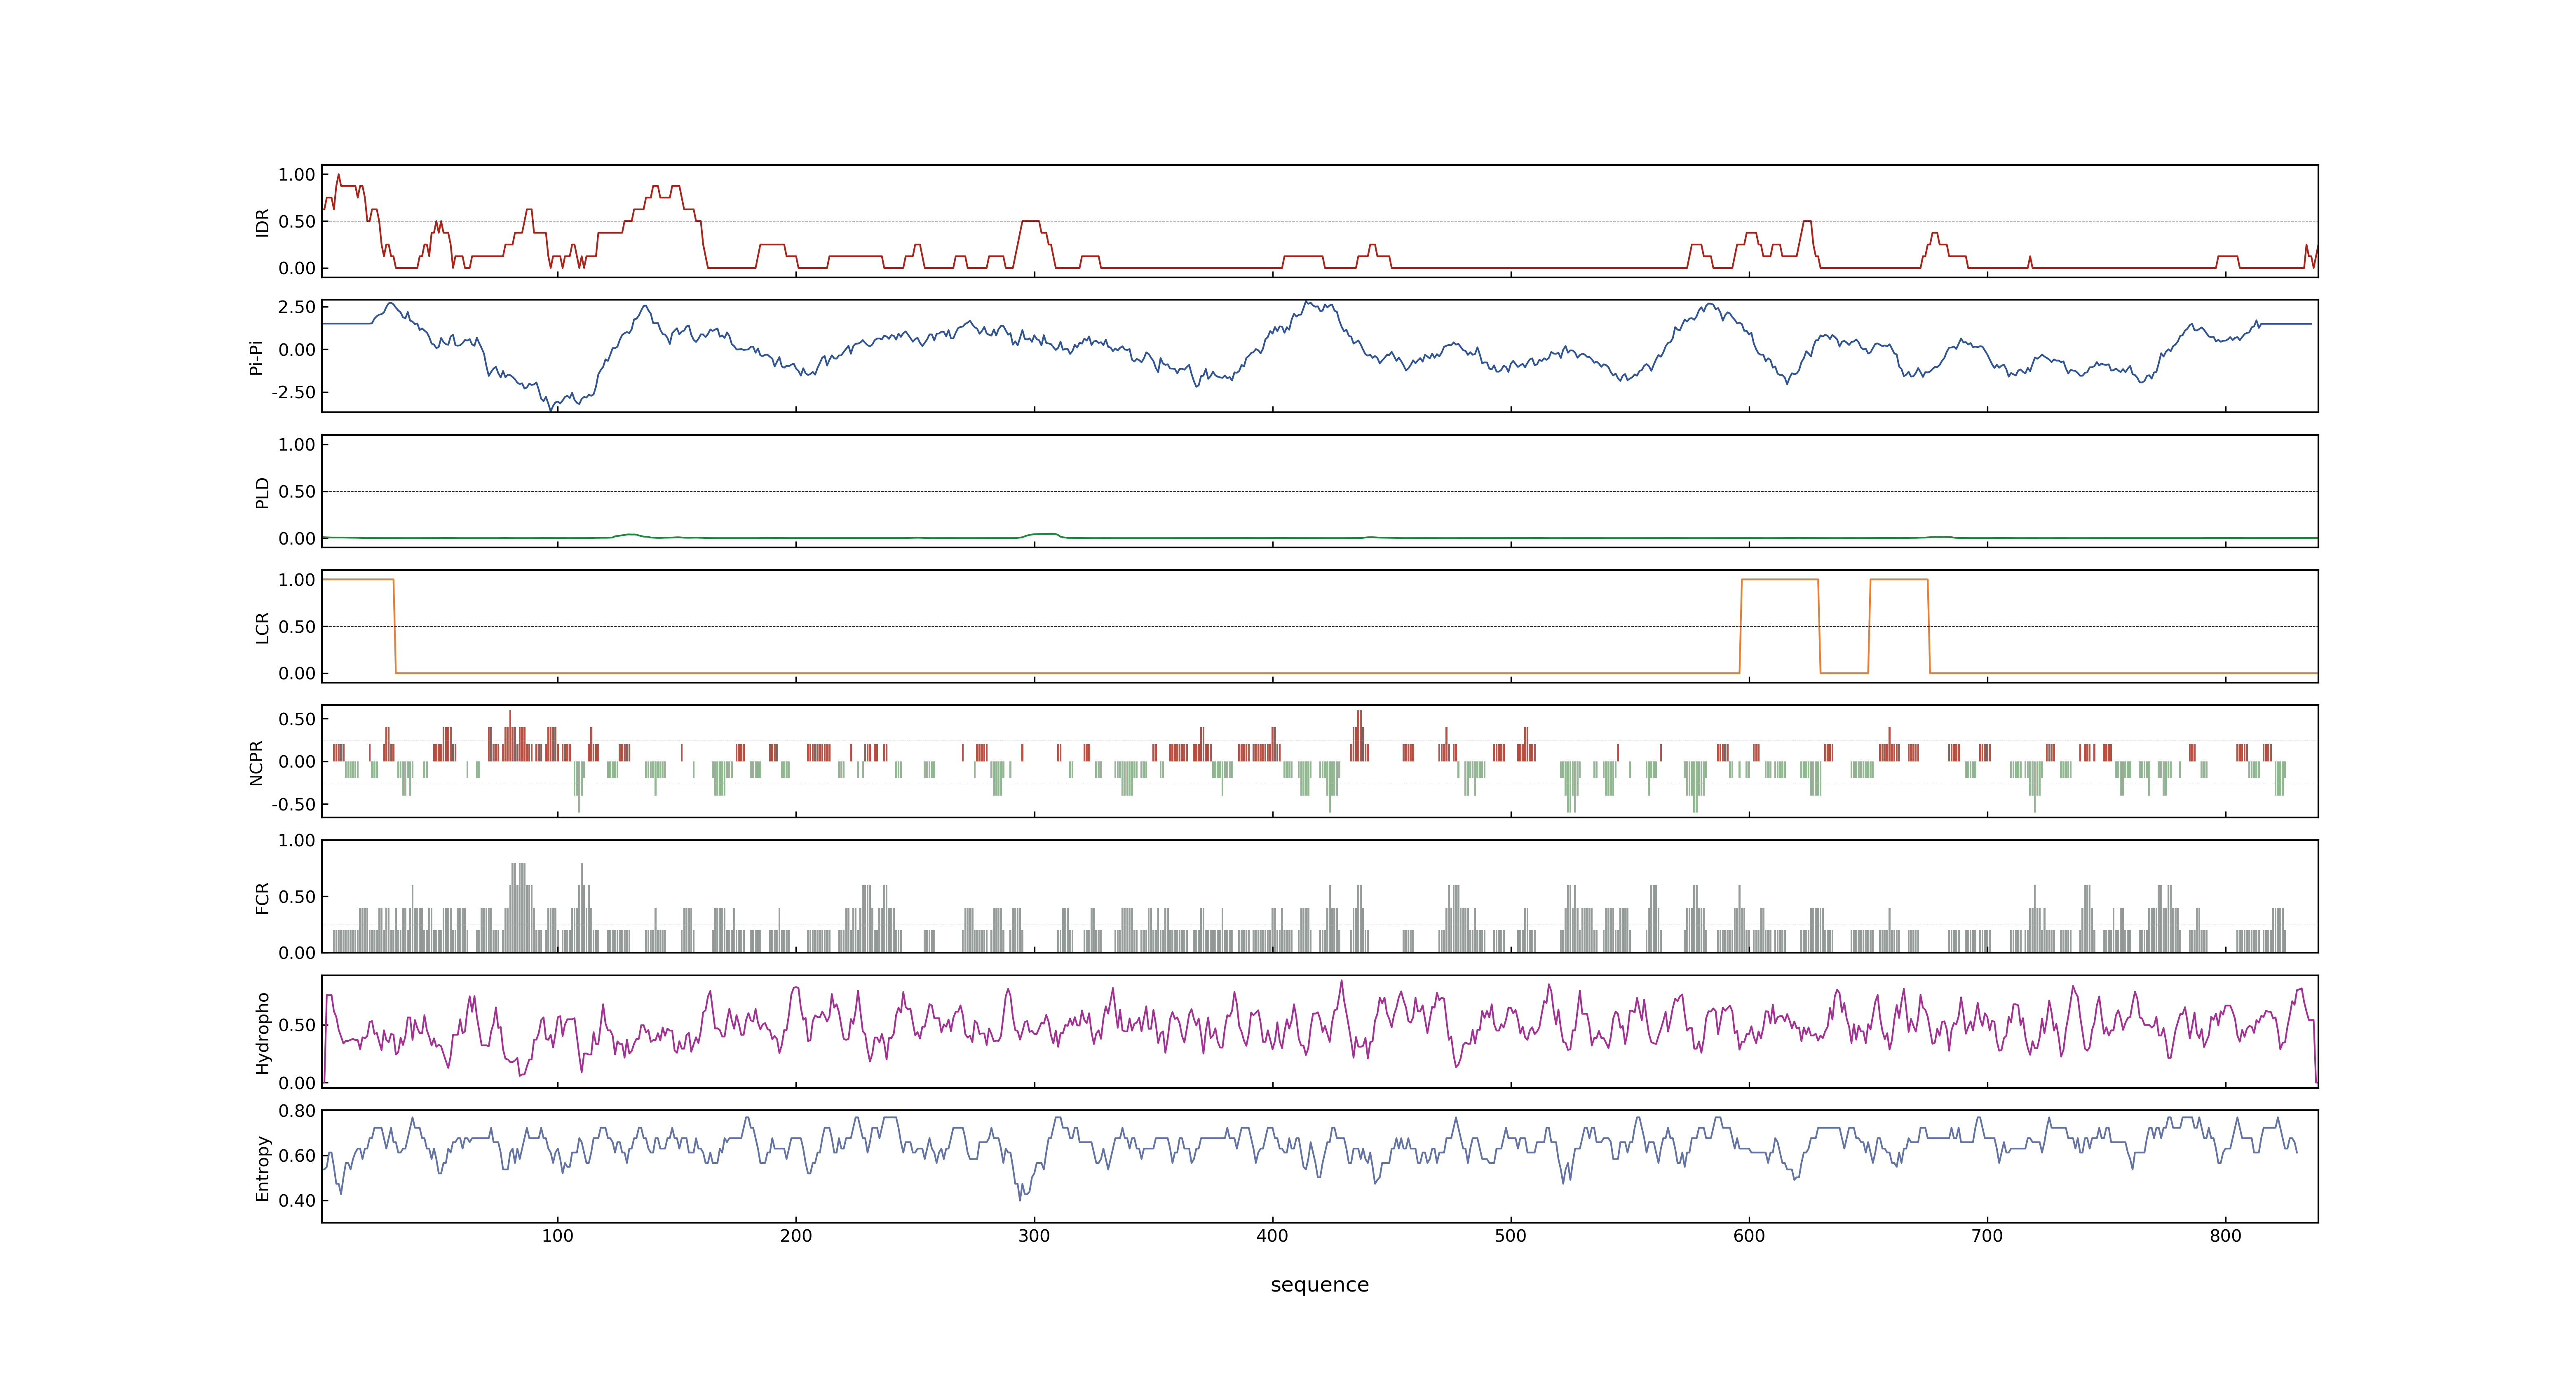Click the 300 tick label on x-axis
The image size is (2576, 1374).
1034,1236
